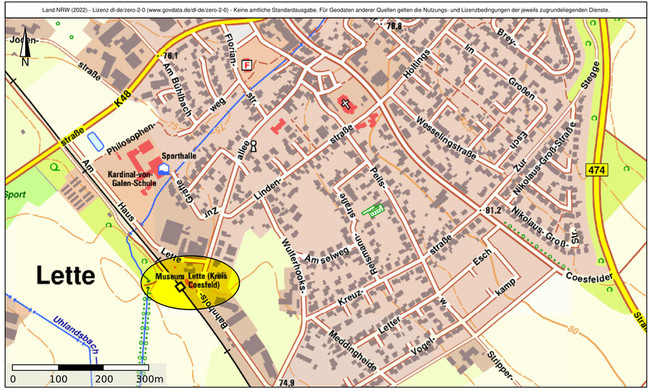Image resolution: width=650 pixels, height=391 pixels.
Task: Select the Museum Lette diamond marker
Action: [x=180, y=287]
